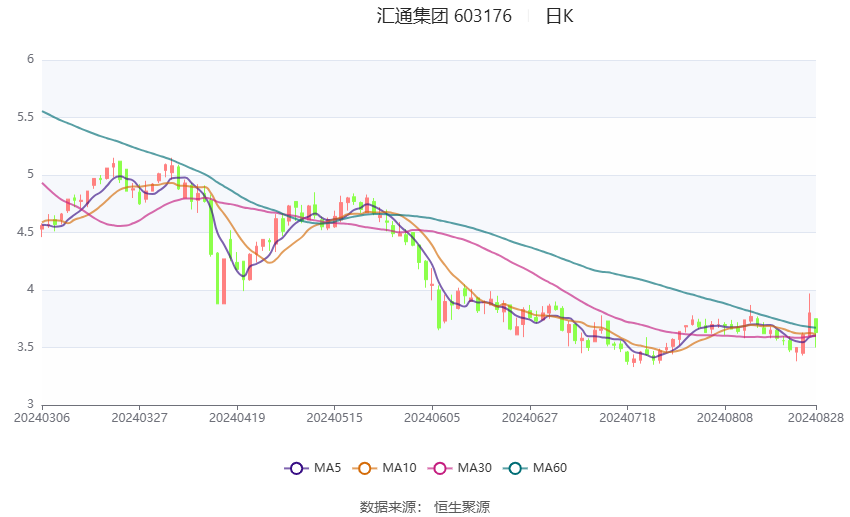The height and width of the screenshot is (517, 850).
Task: Click the MA60 legend label text
Action: (x=550, y=468)
